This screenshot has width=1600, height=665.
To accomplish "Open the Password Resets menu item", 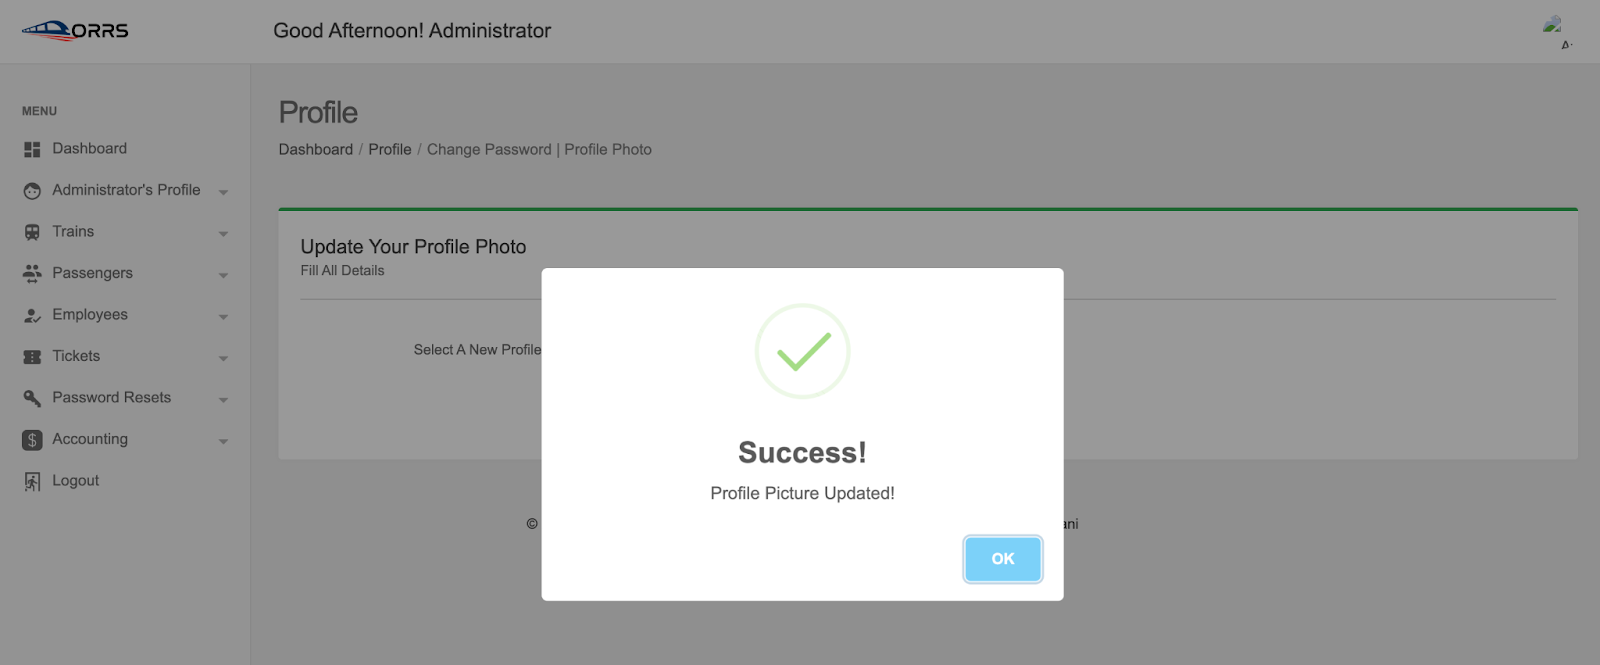I will [x=111, y=397].
